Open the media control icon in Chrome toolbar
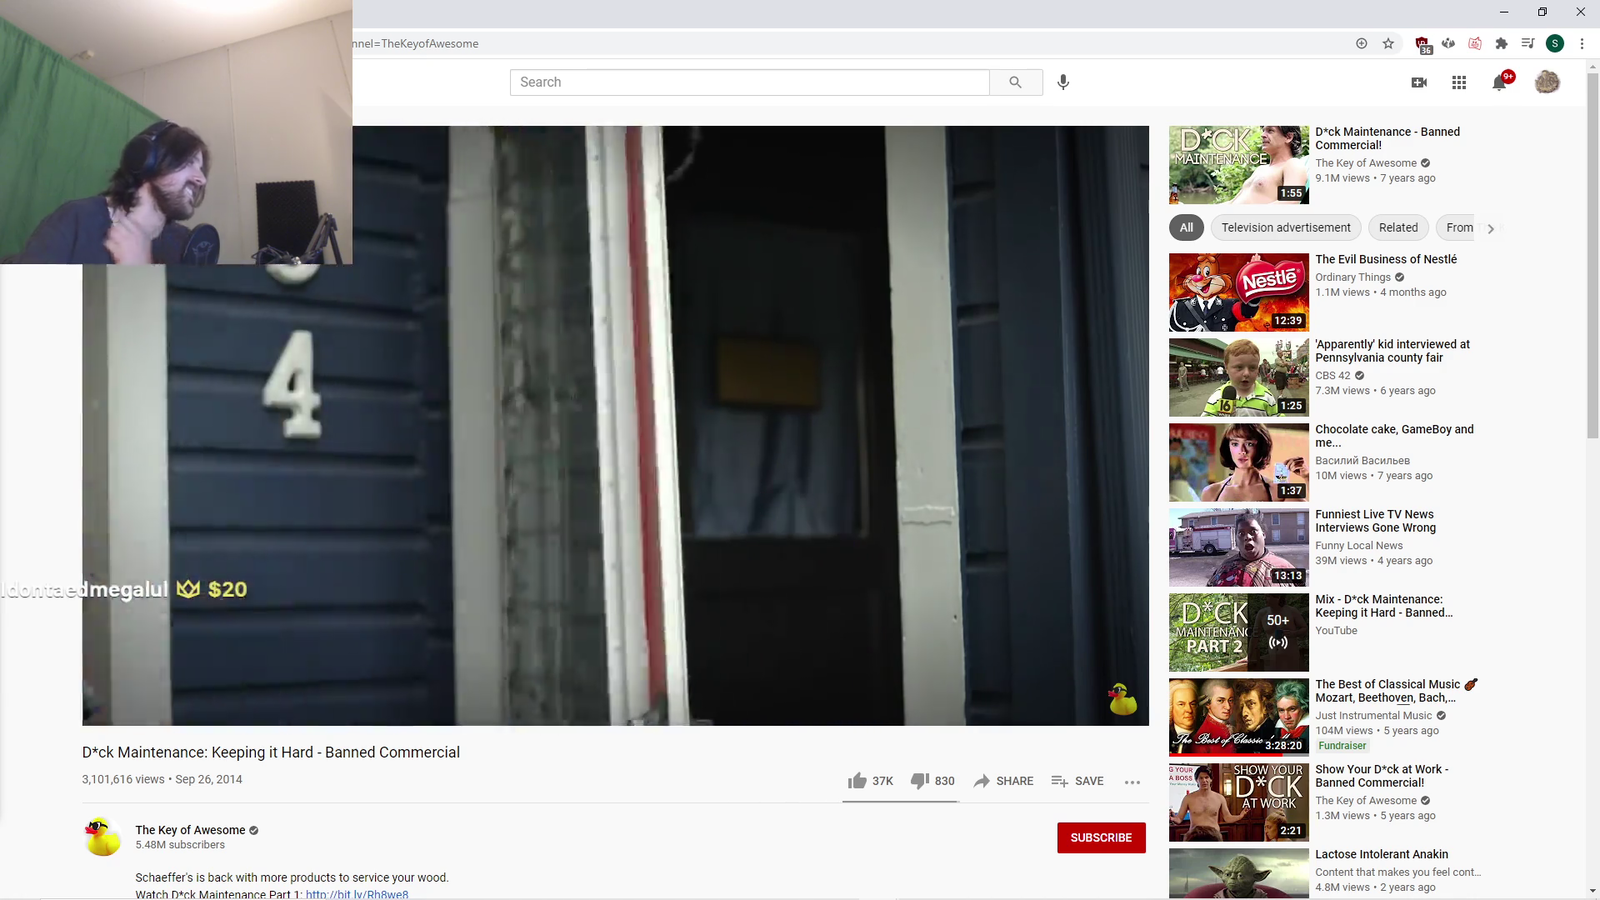This screenshot has height=900, width=1600. (1528, 43)
